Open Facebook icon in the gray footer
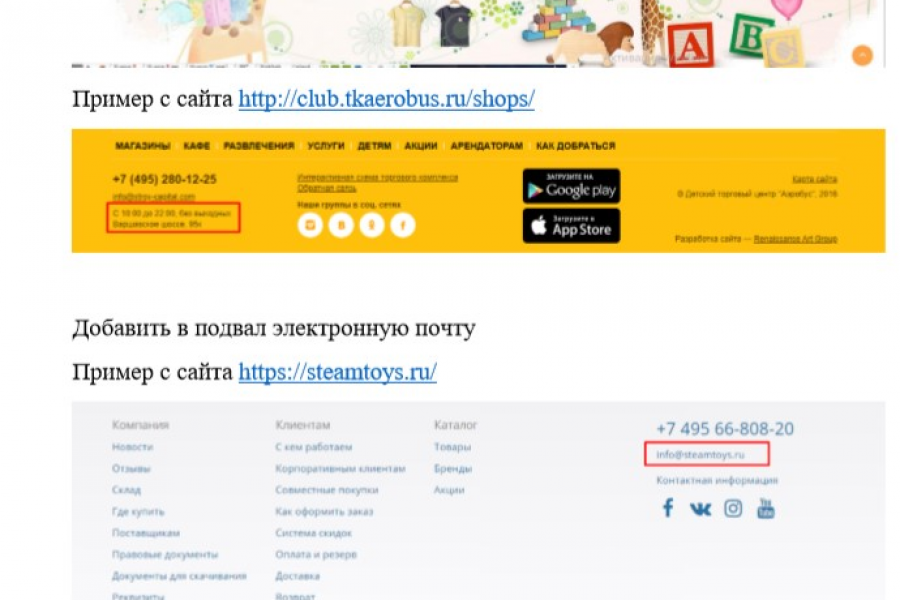Screen dimensions: 900x600 click(x=668, y=508)
